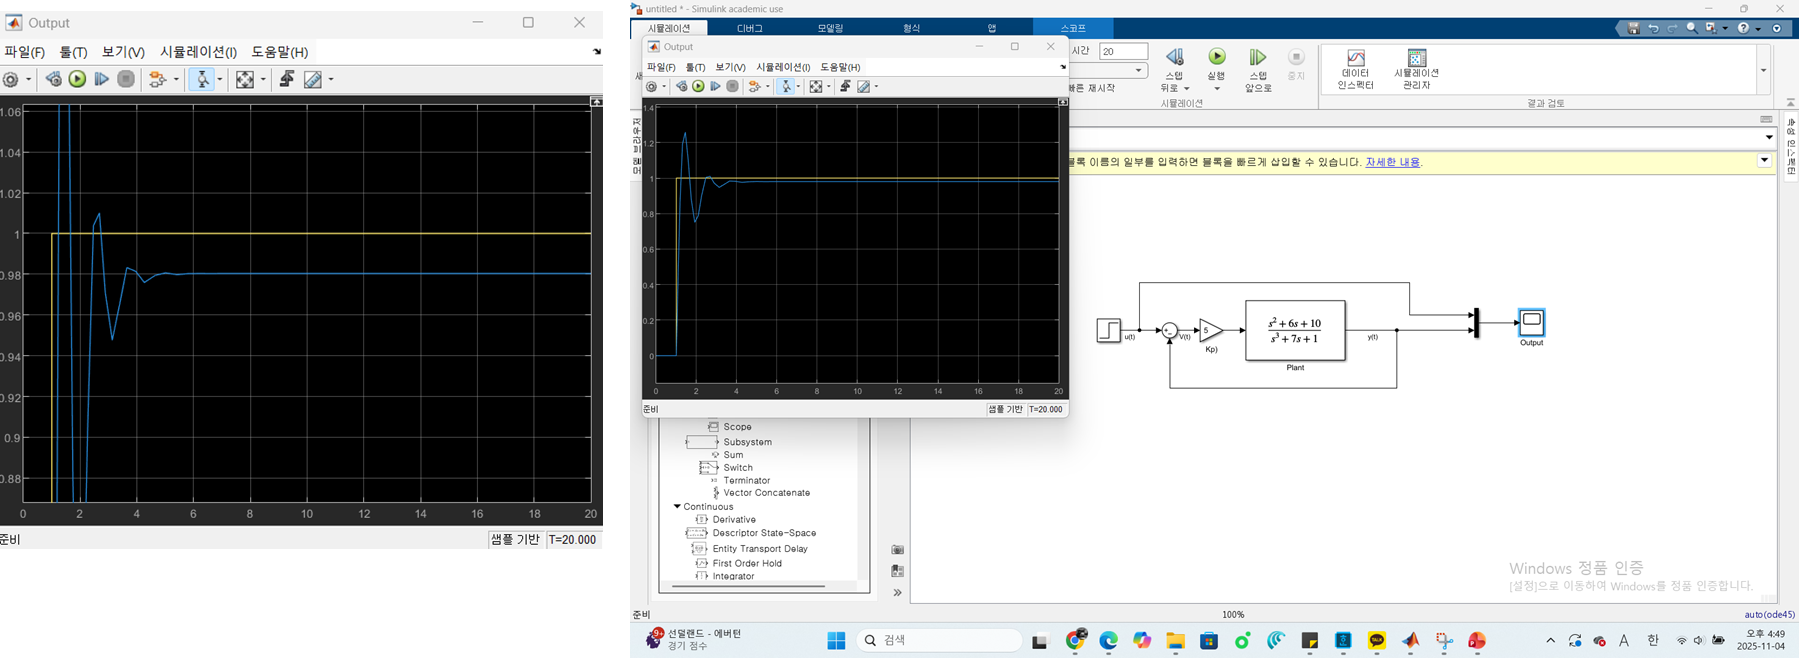Scale axes limits in larger Output scope

click(244, 79)
